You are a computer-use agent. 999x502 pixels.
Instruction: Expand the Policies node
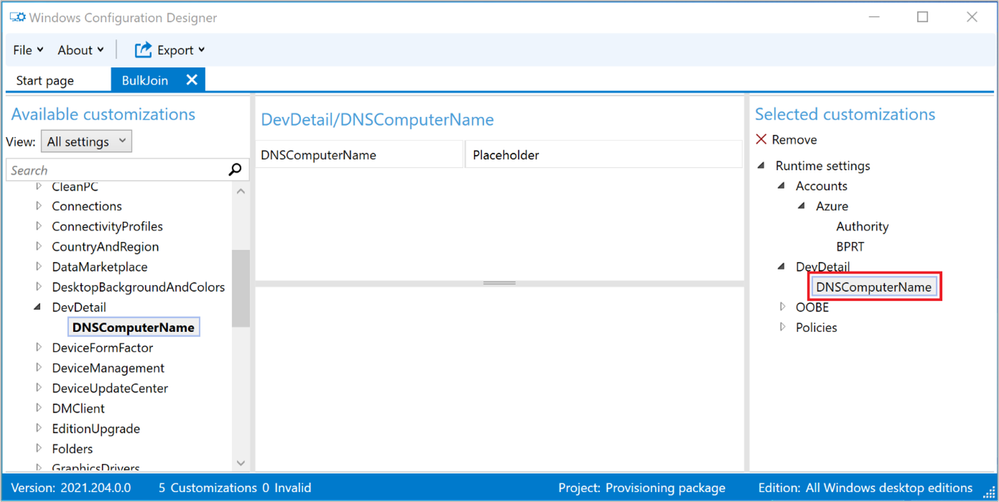point(783,327)
